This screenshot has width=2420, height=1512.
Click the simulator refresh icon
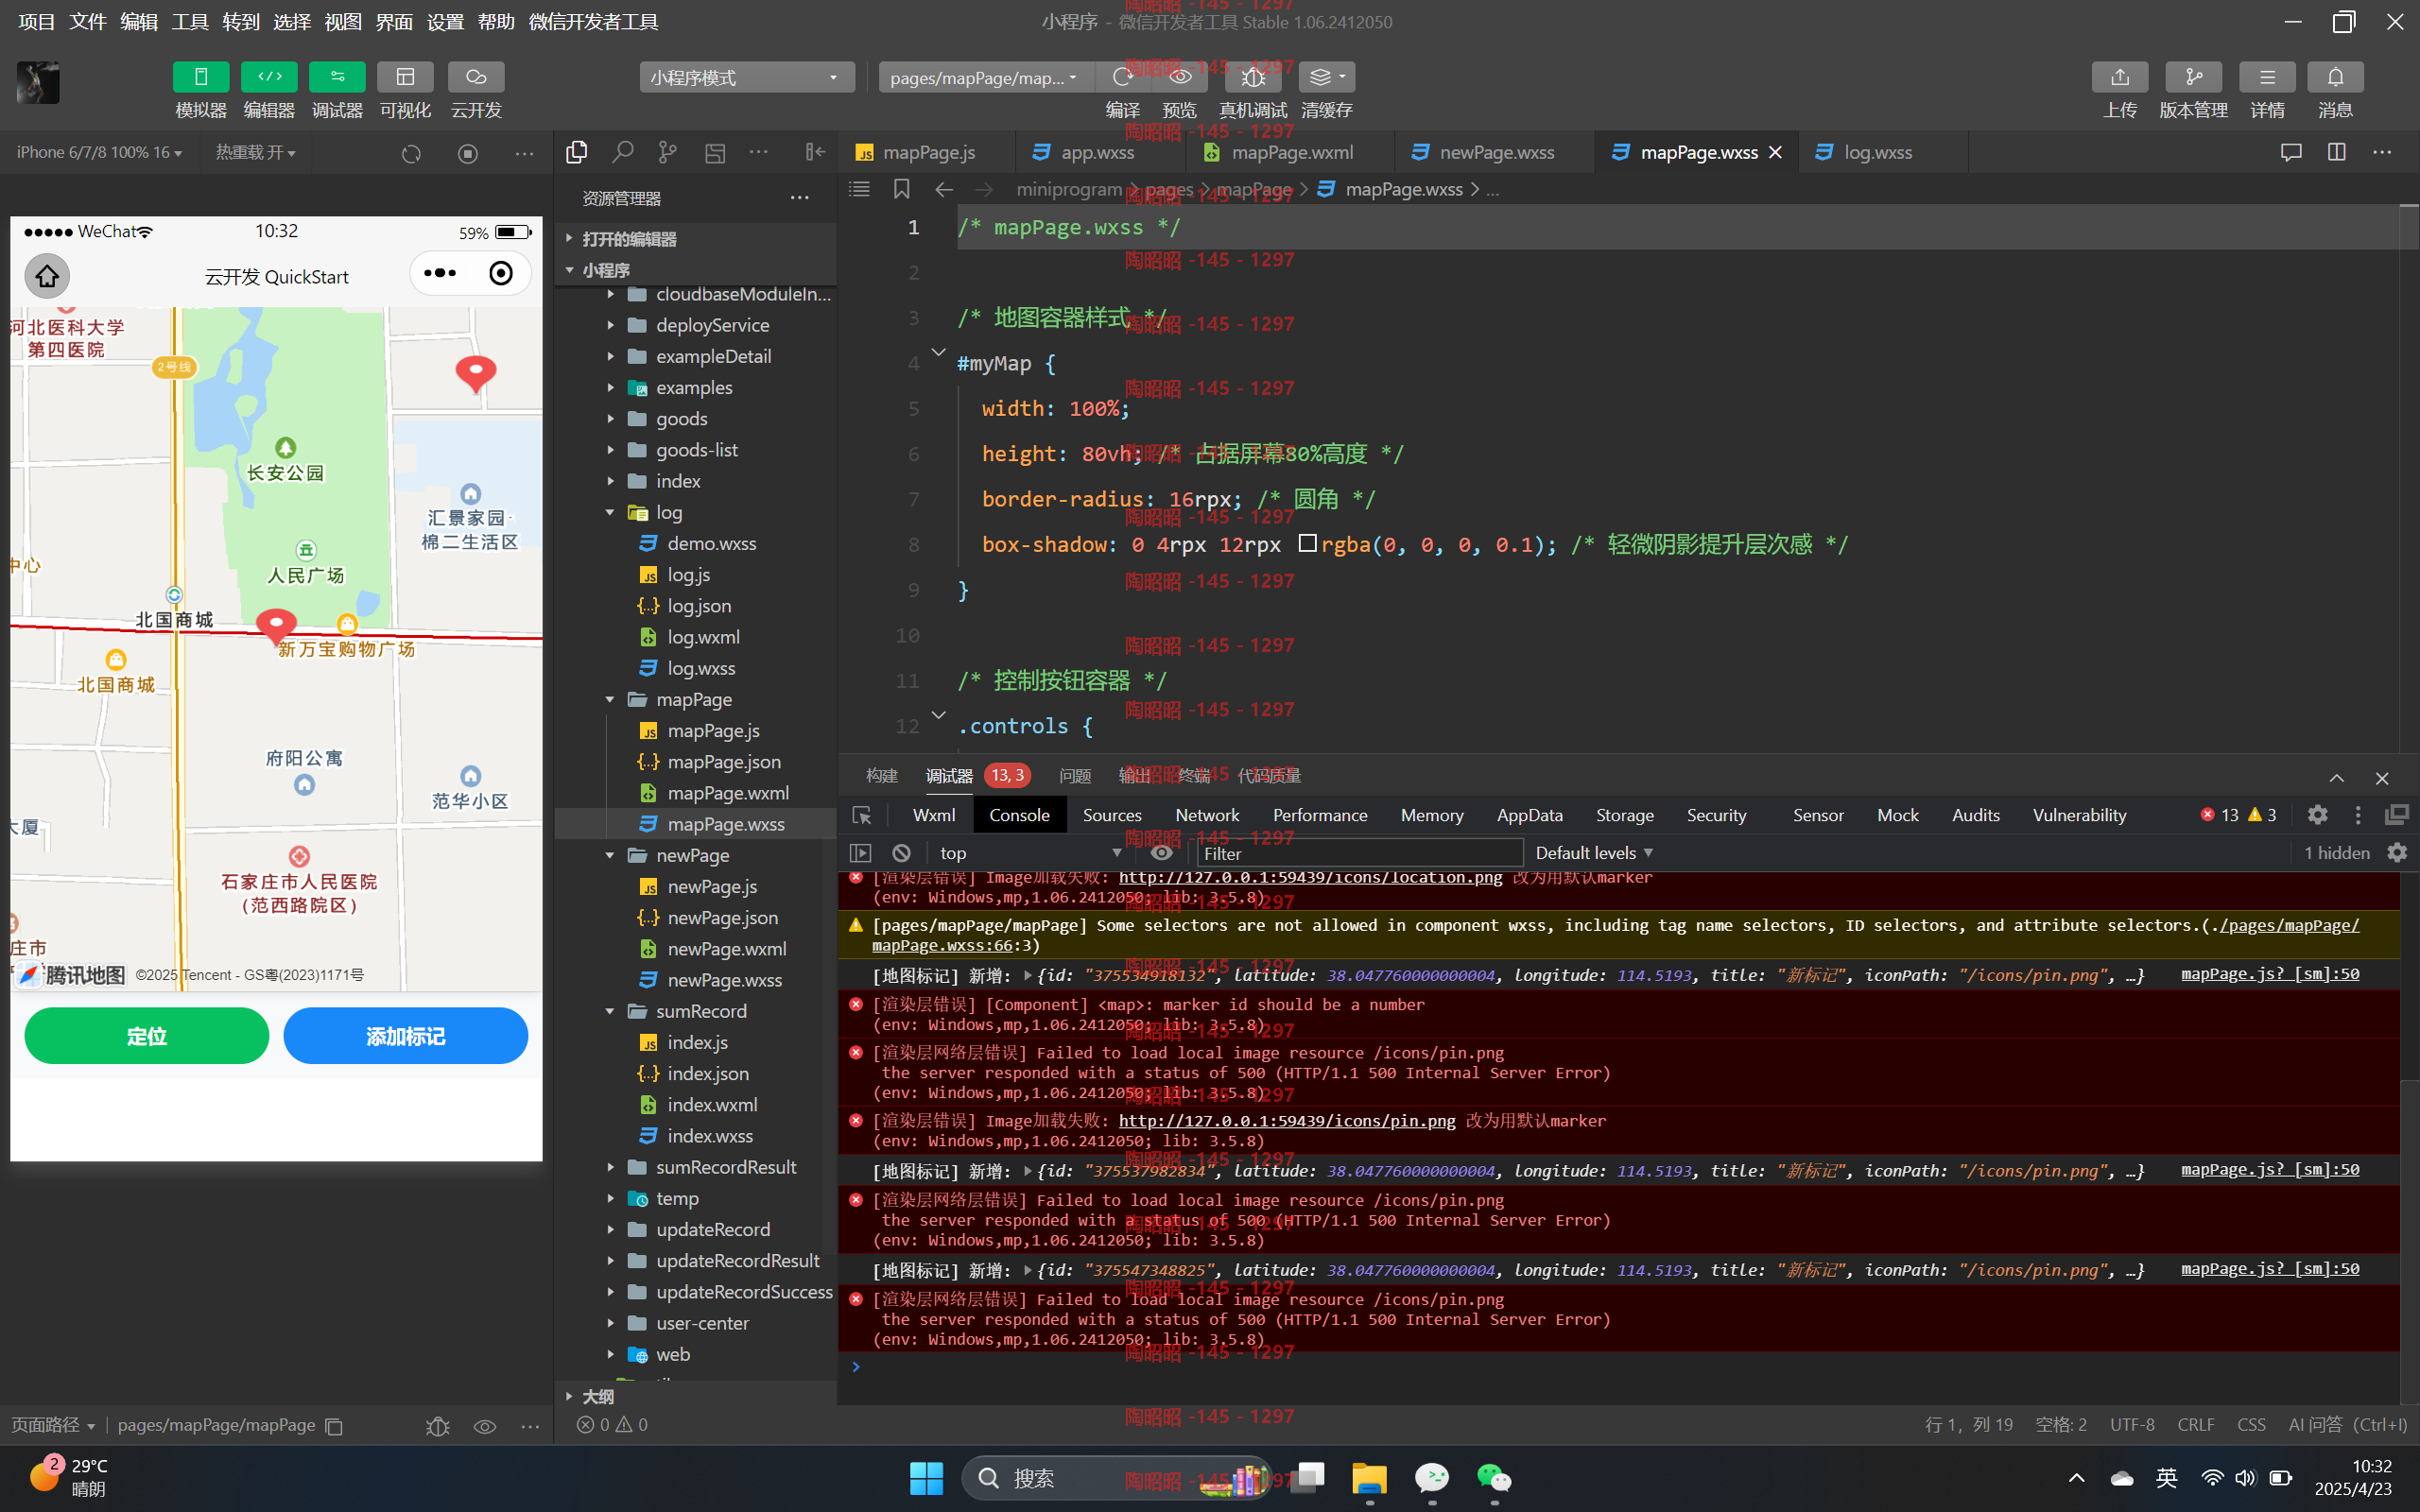coord(411,153)
